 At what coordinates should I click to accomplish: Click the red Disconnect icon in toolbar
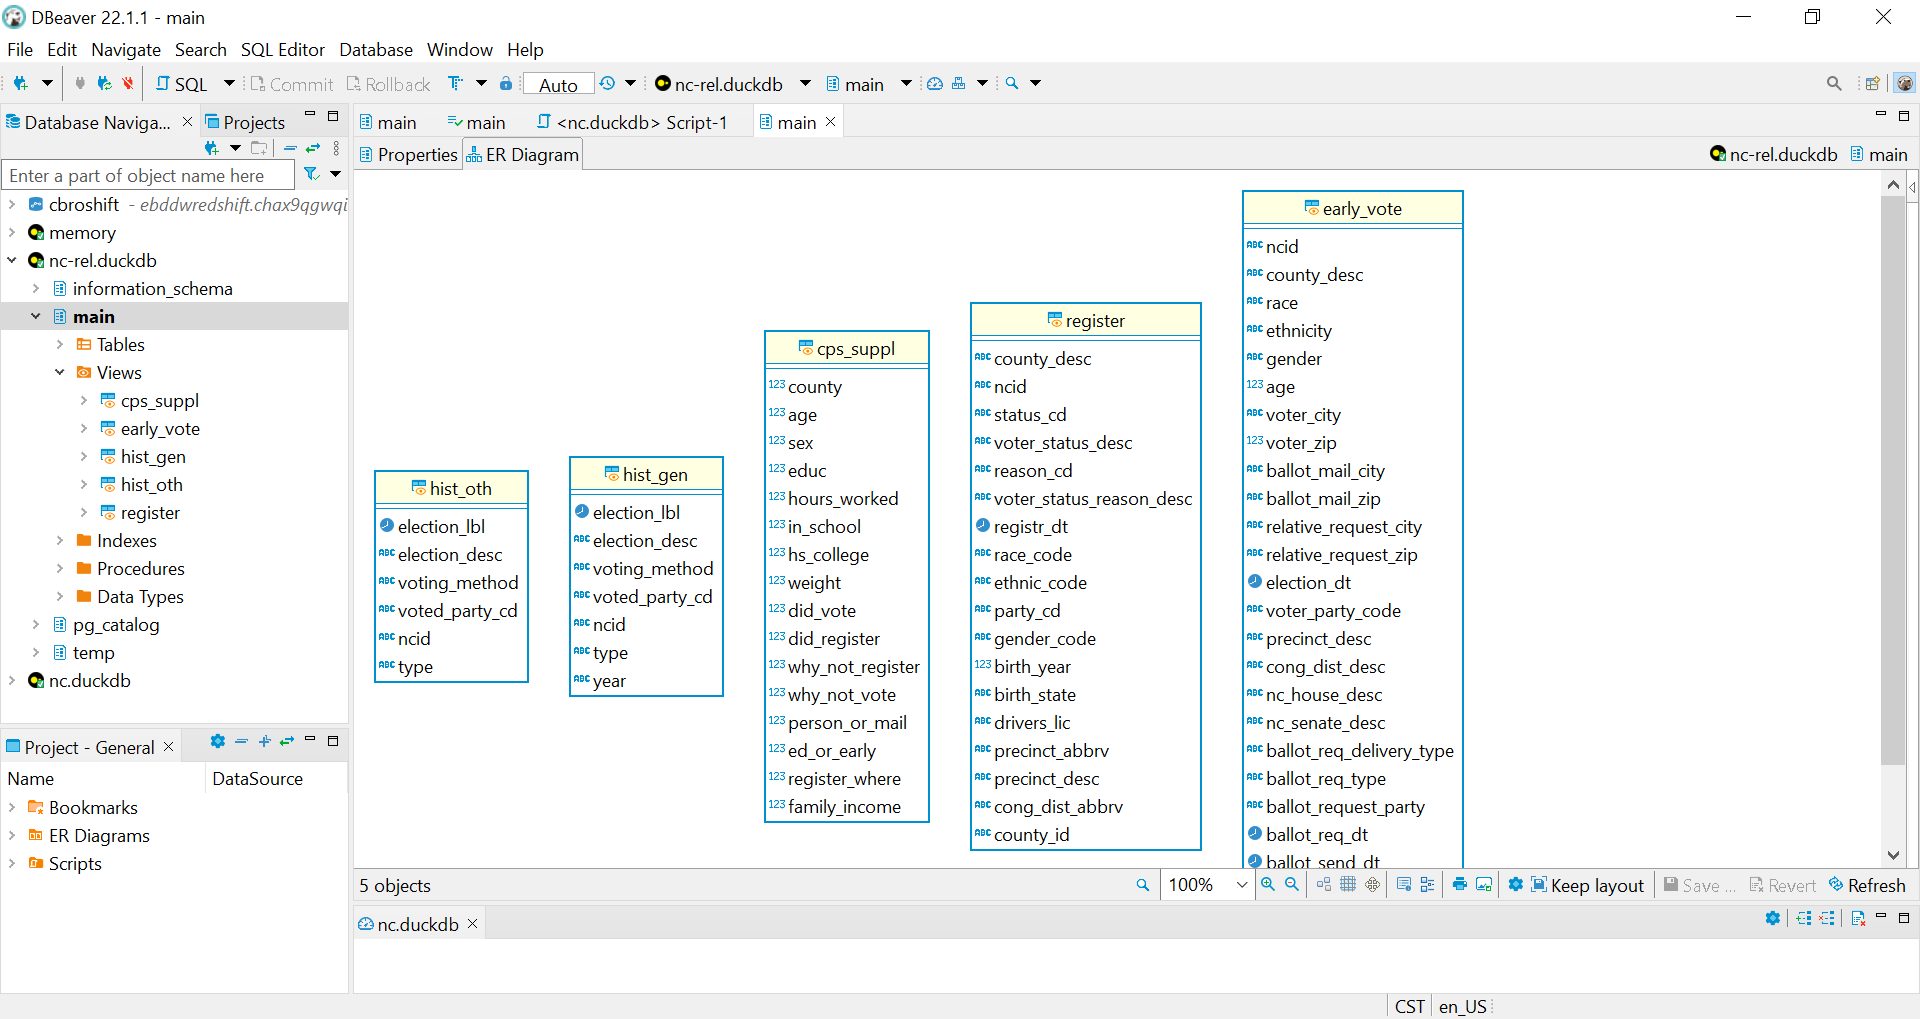coord(127,84)
